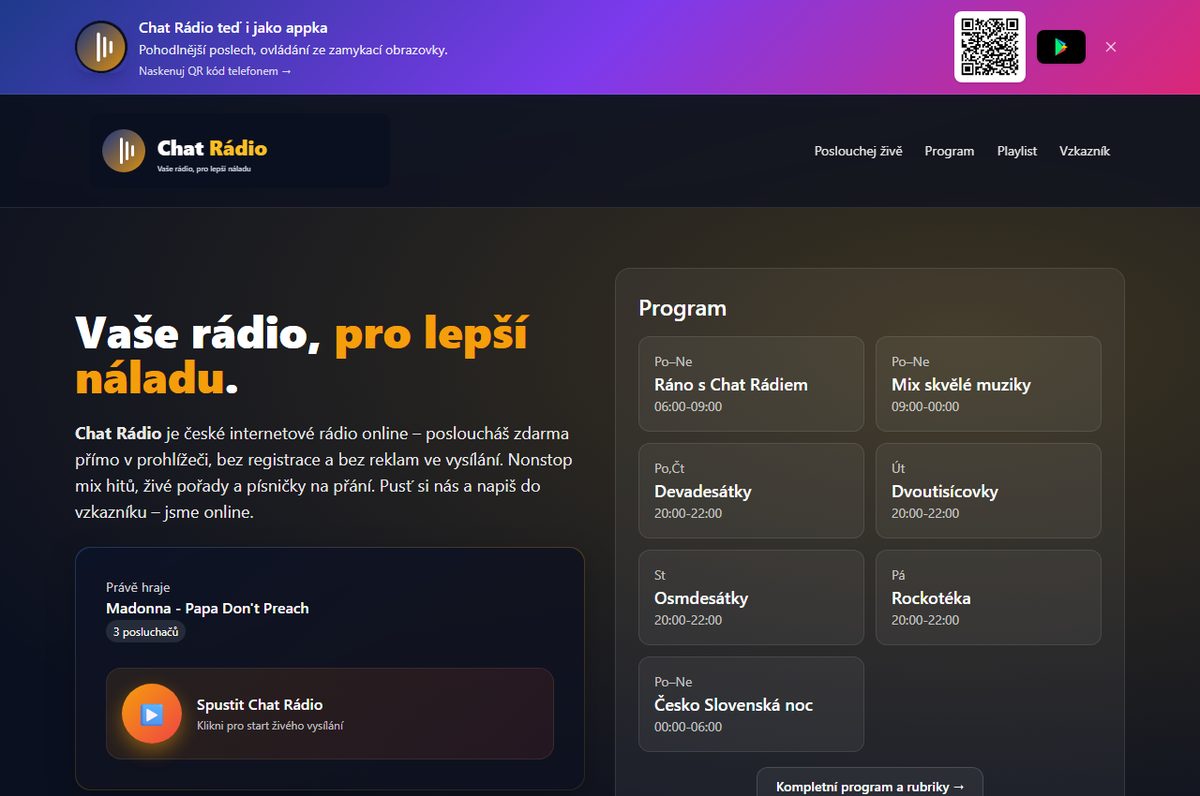Click the Madonna - Papa Don't Preach title
This screenshot has width=1200, height=796.
tap(207, 608)
